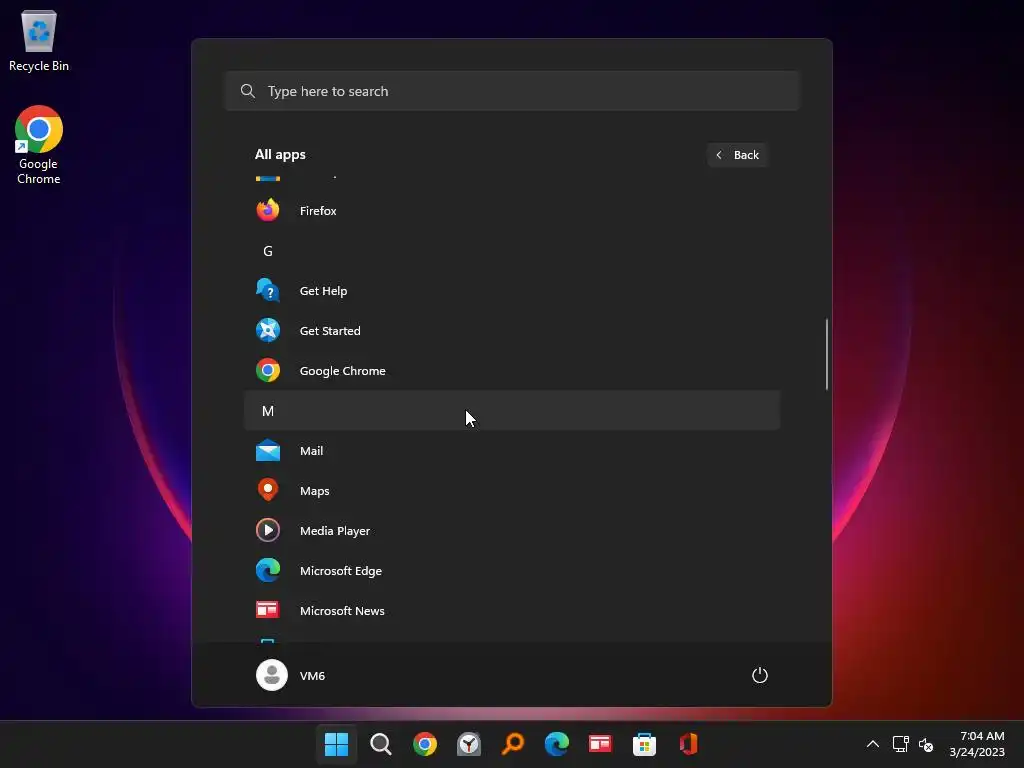Open Microsoft Edge from apps list
The image size is (1024, 768).
(x=511, y=570)
